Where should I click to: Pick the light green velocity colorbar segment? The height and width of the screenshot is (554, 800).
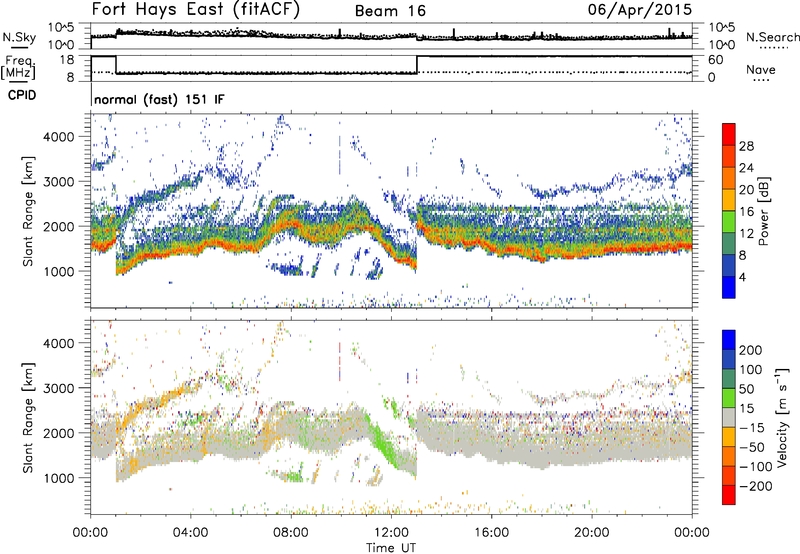click(x=729, y=398)
